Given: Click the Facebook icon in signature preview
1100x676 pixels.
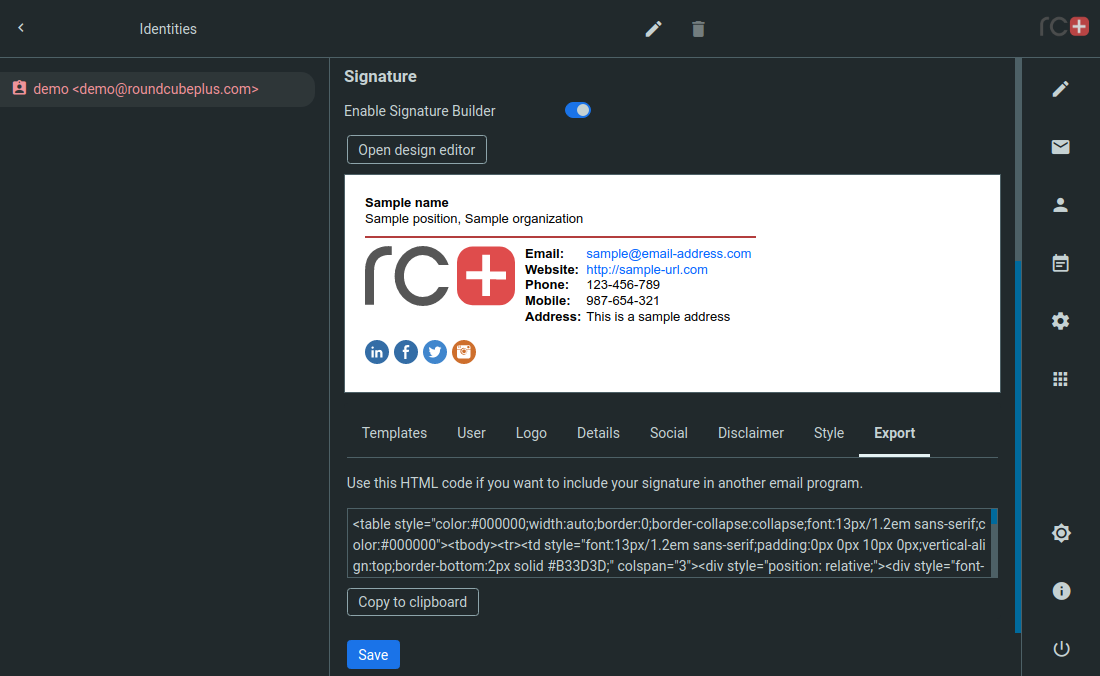Looking at the screenshot, I should pos(405,352).
